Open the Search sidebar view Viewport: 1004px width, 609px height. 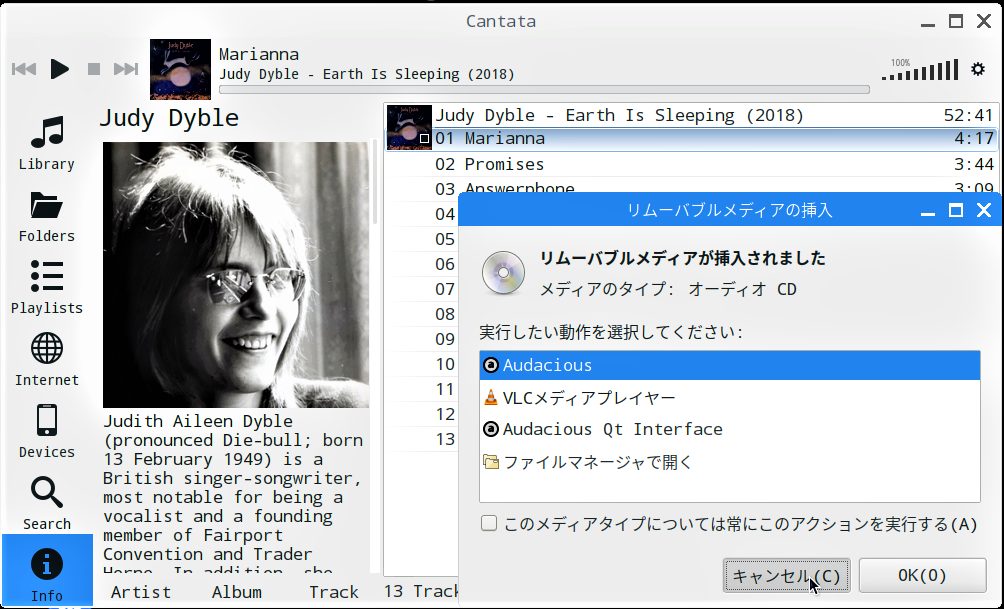click(47, 504)
